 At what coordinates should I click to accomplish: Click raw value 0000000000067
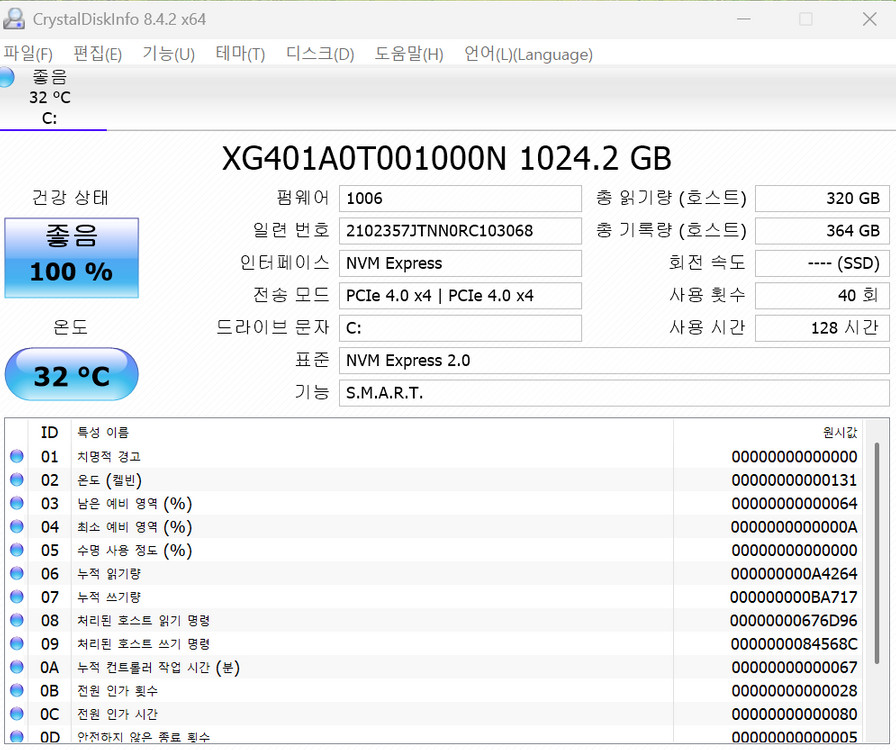tap(794, 668)
